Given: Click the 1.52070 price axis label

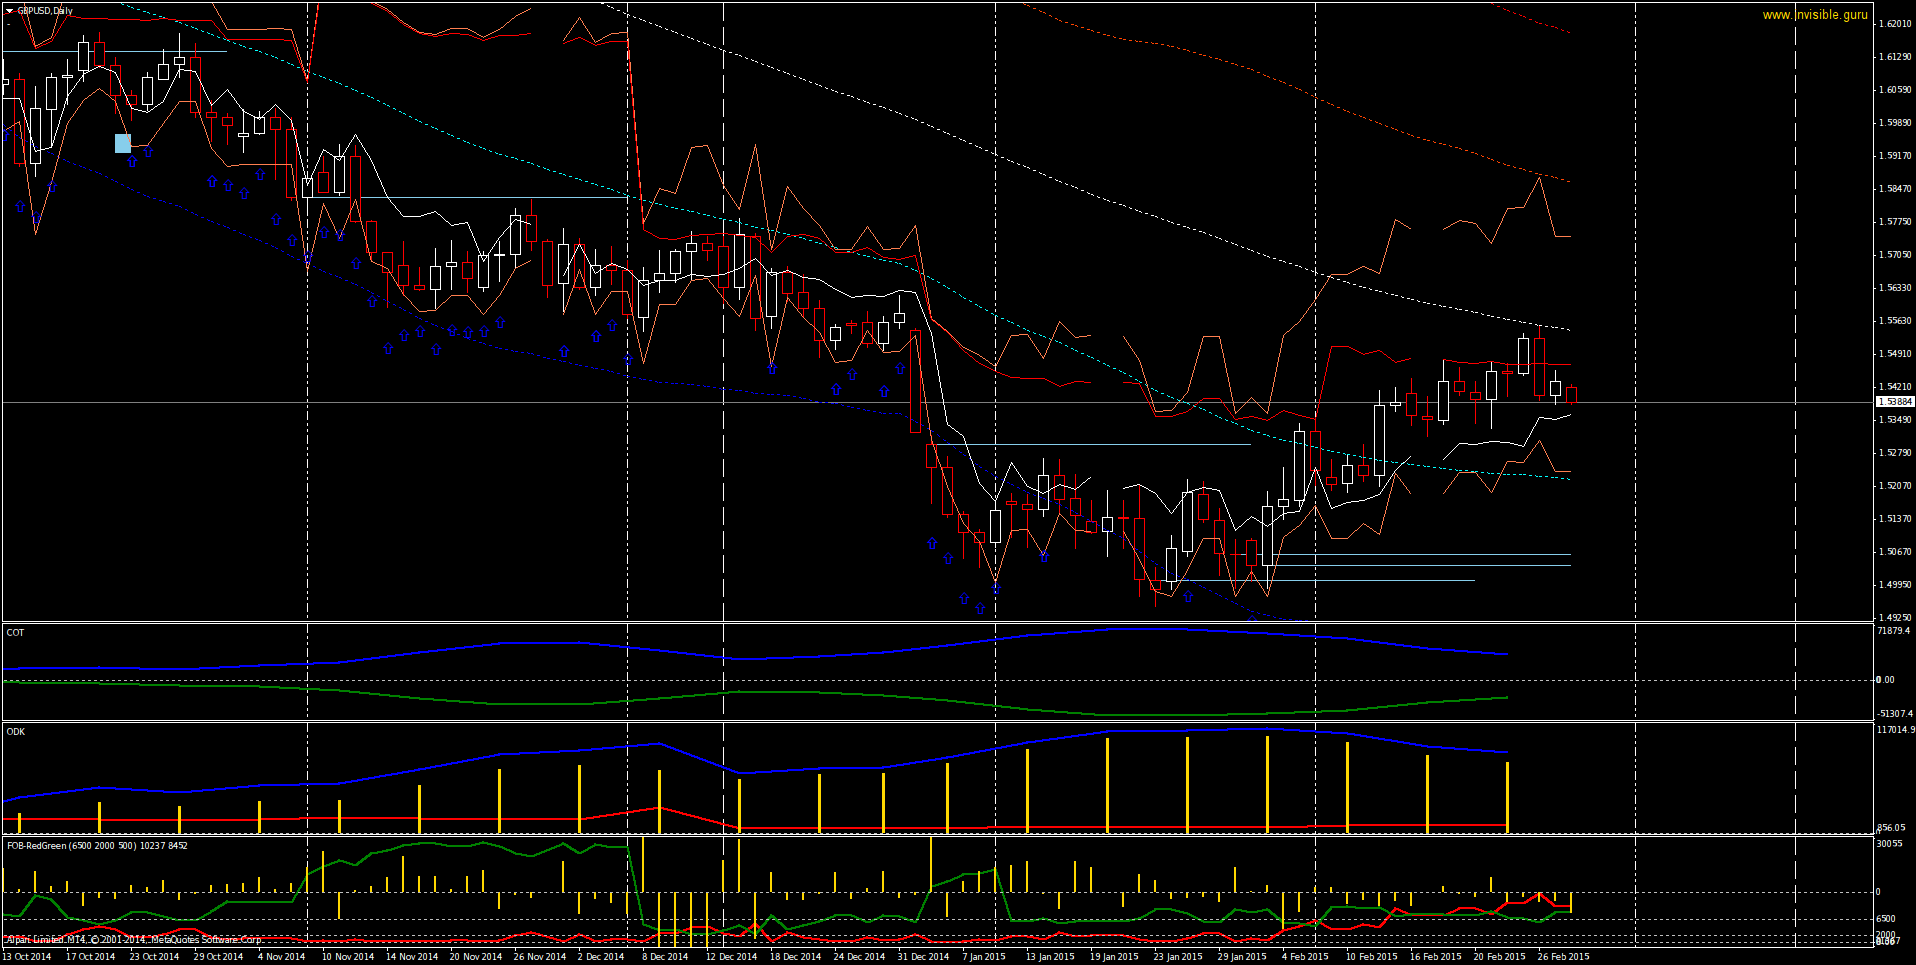Looking at the screenshot, I should [x=1895, y=486].
